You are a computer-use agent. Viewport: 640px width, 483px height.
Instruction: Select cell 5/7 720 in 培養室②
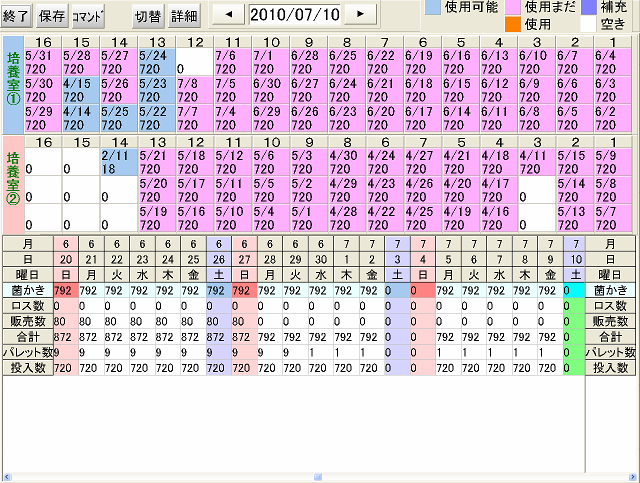(x=612, y=218)
